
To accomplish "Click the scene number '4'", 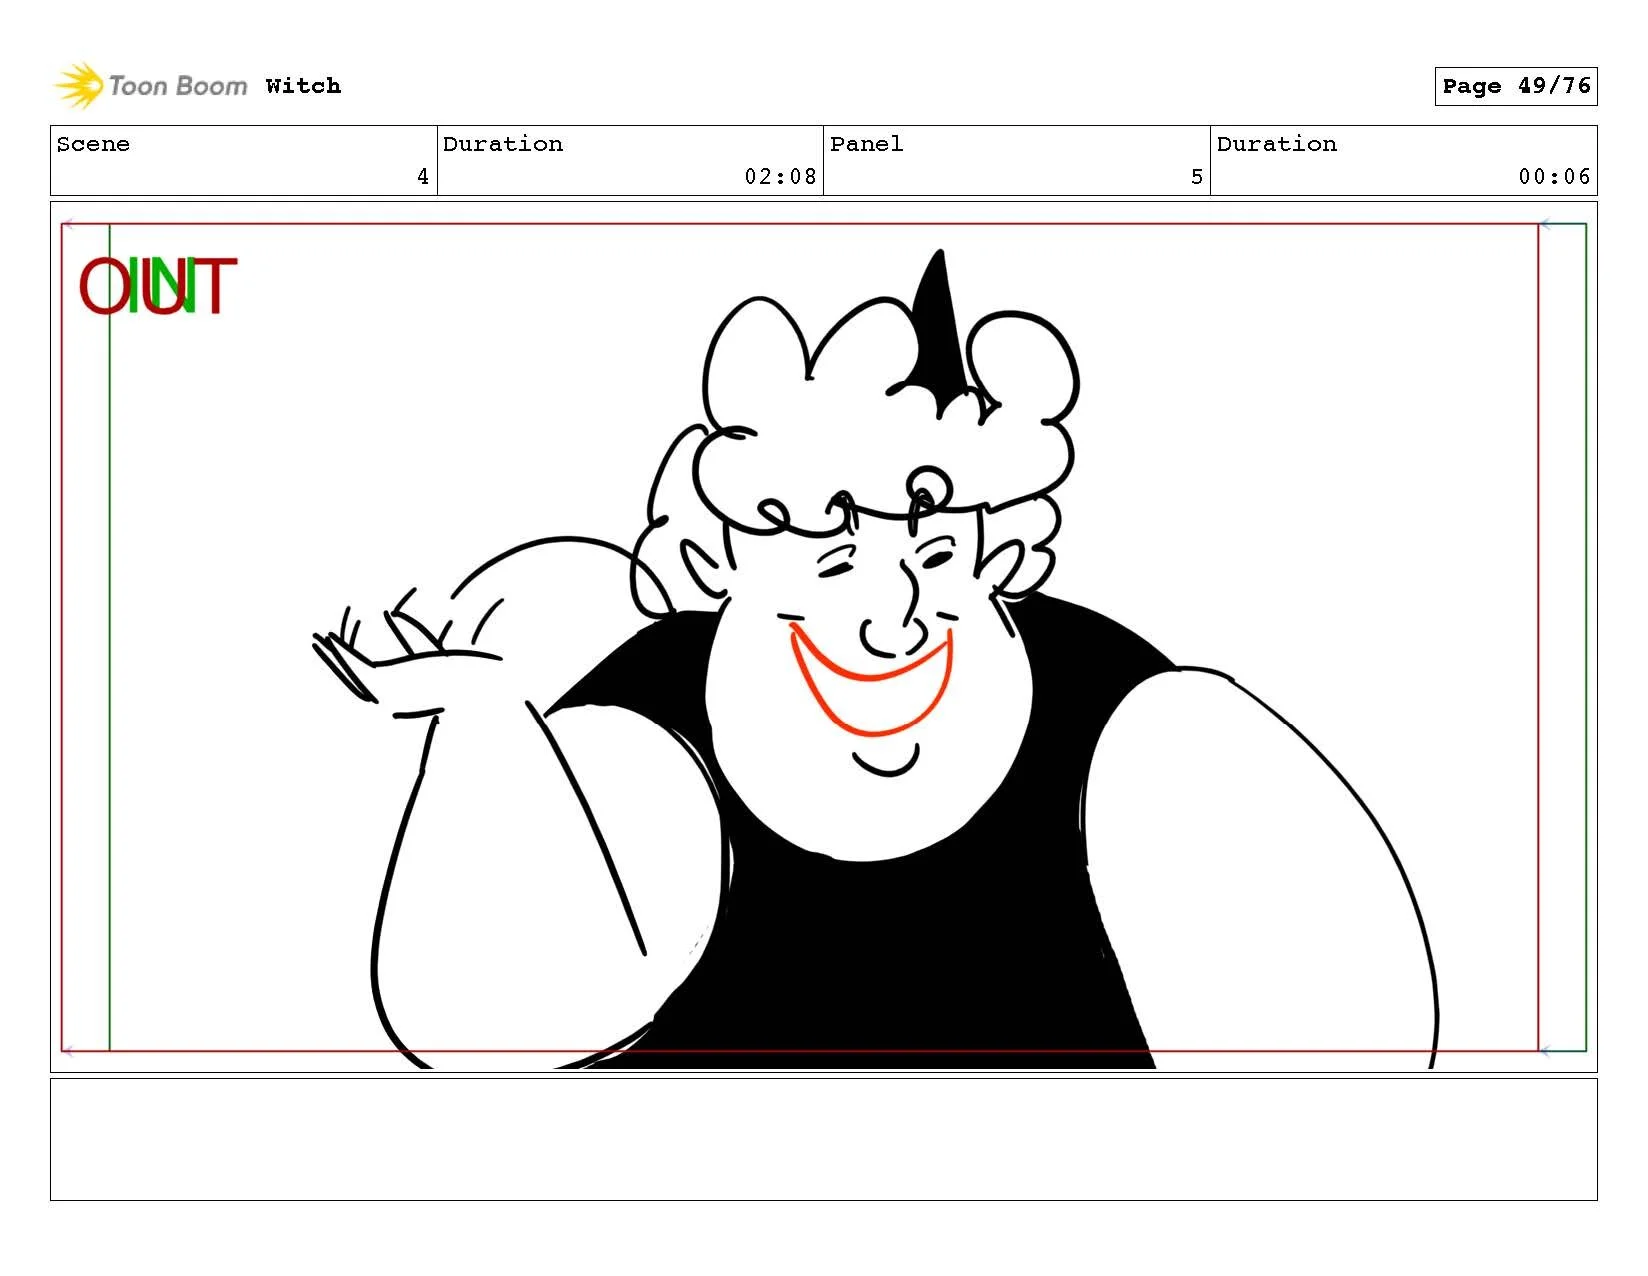I will (x=423, y=177).
